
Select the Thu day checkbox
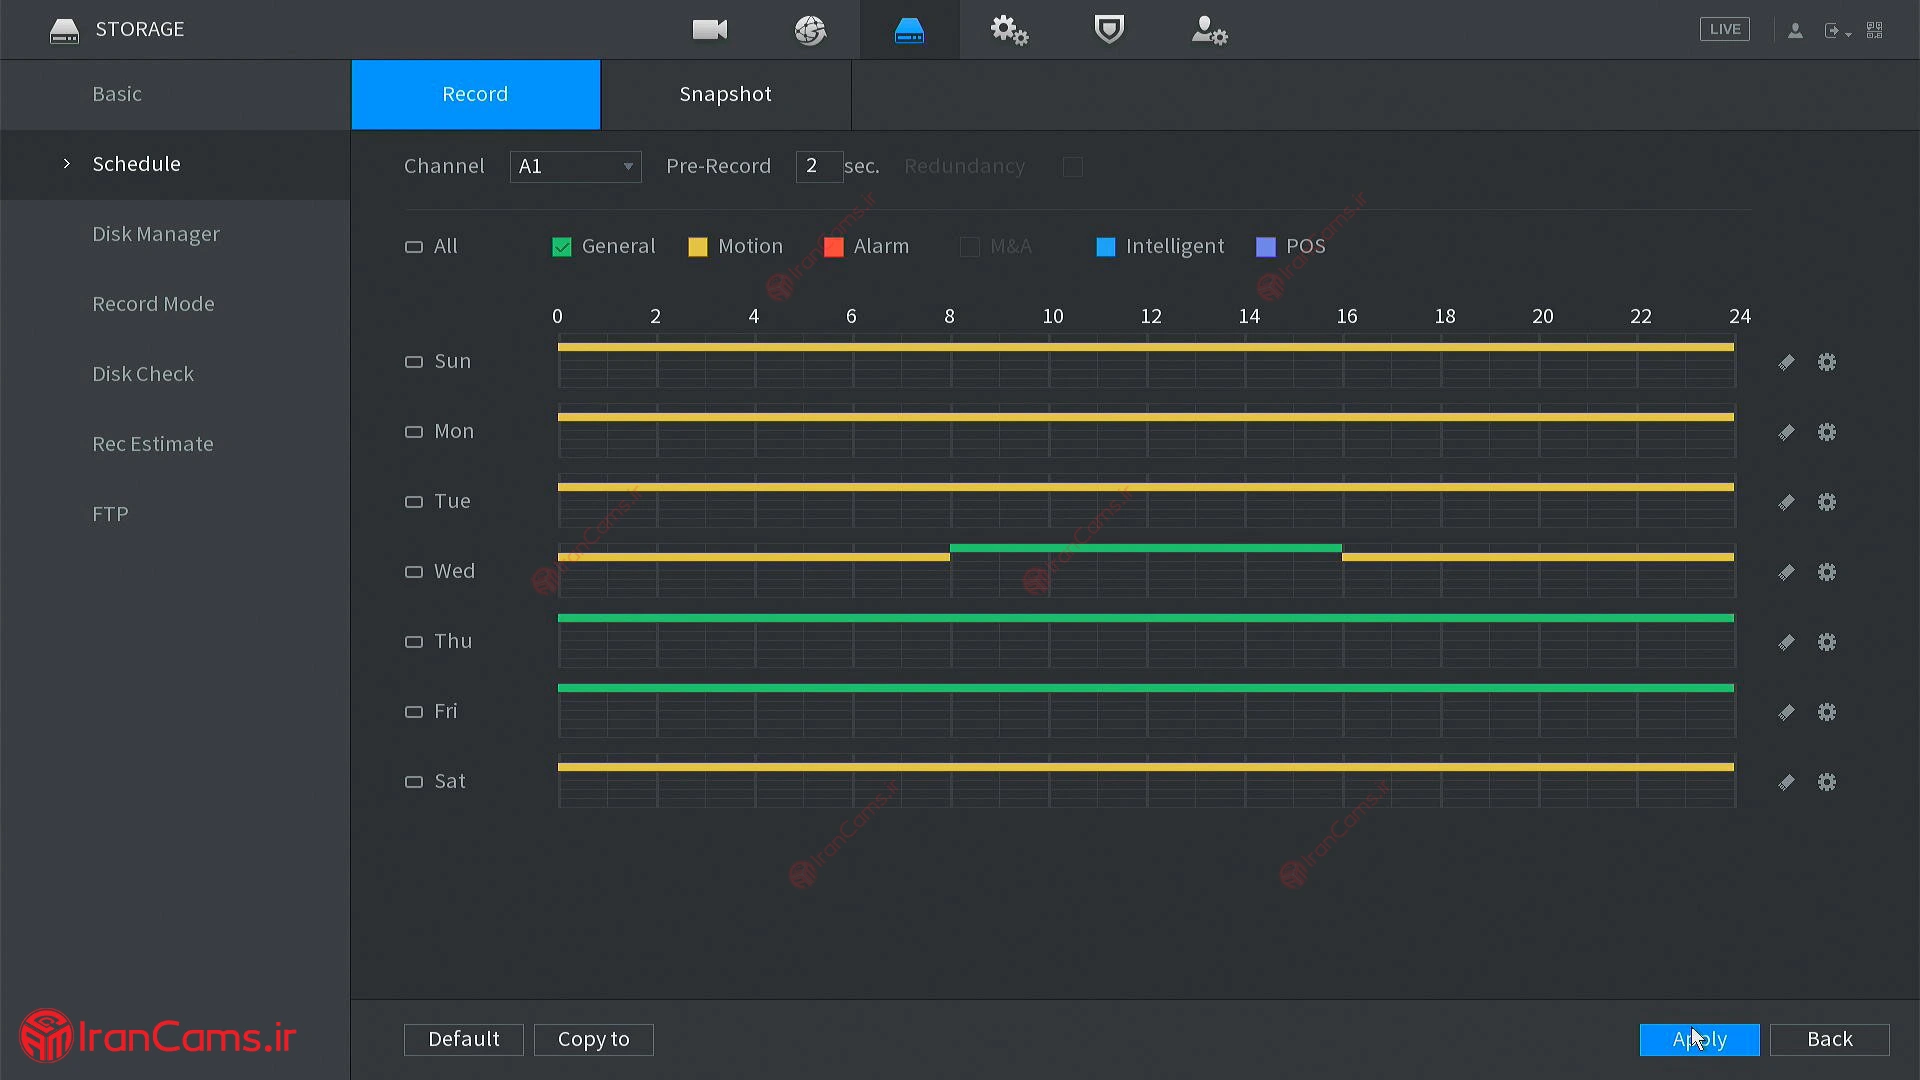pyautogui.click(x=414, y=642)
